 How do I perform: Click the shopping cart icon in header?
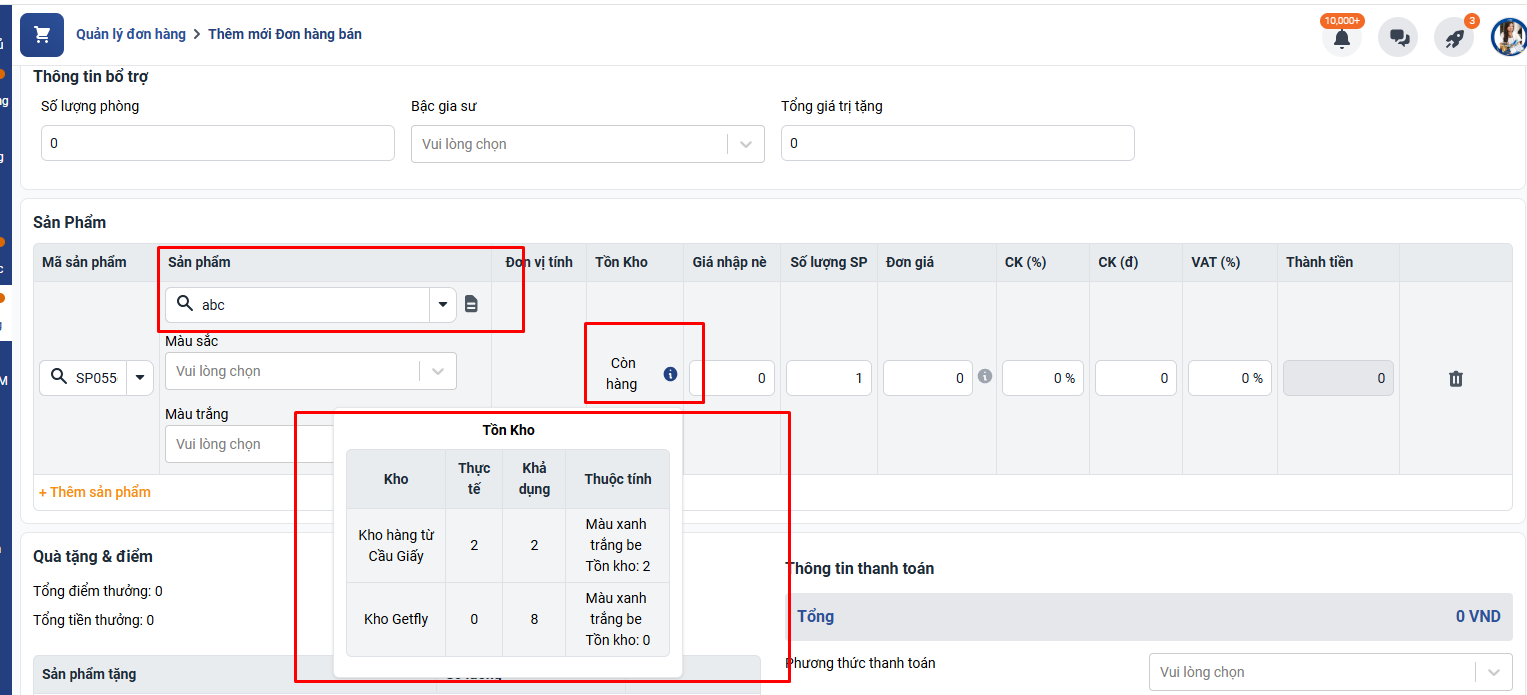(x=42, y=35)
